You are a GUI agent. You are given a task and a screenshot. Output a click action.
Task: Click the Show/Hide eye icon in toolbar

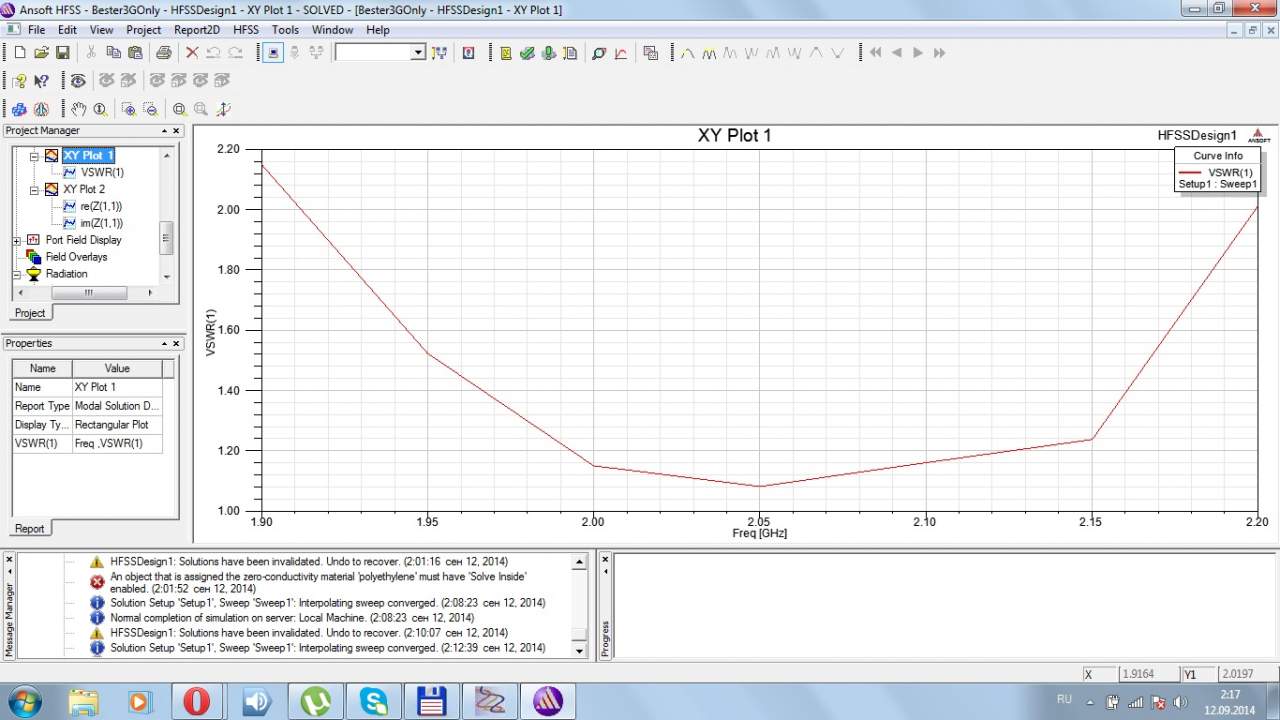(78, 81)
